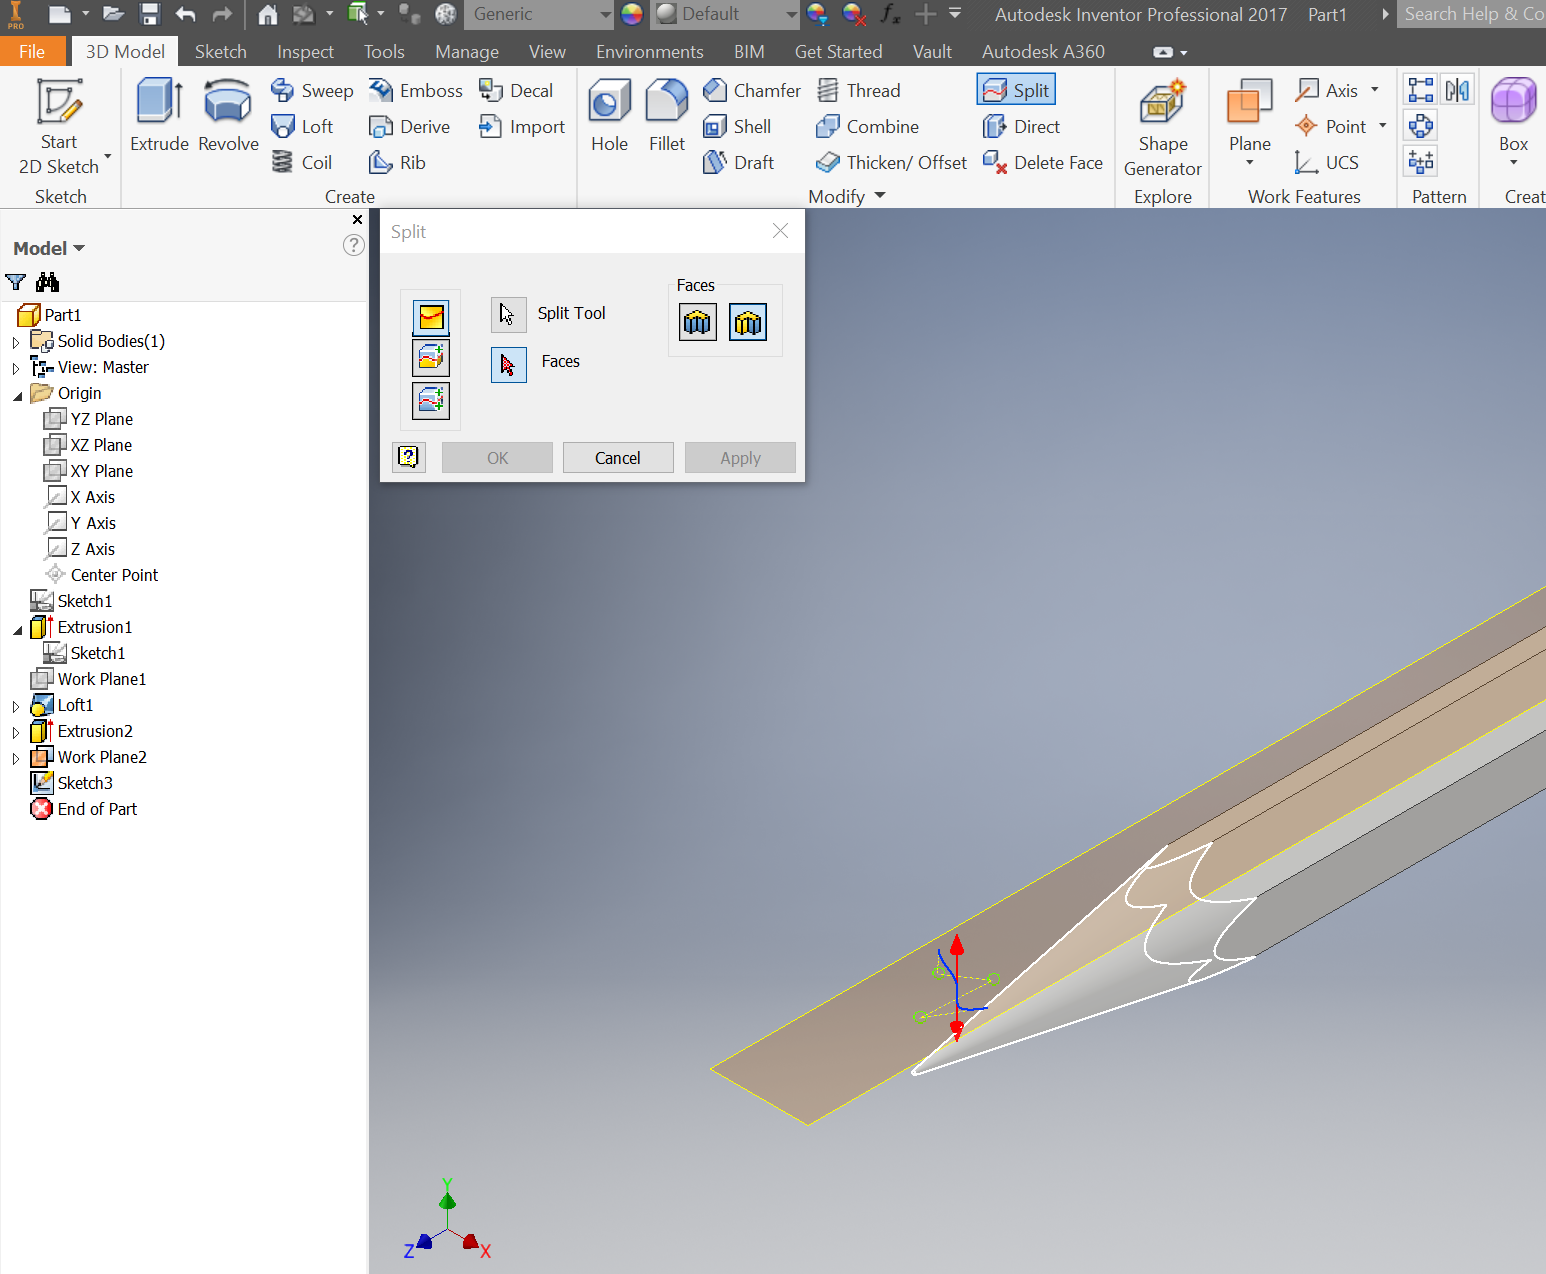
Task: Select the Delete Face tool
Action: point(1043,163)
